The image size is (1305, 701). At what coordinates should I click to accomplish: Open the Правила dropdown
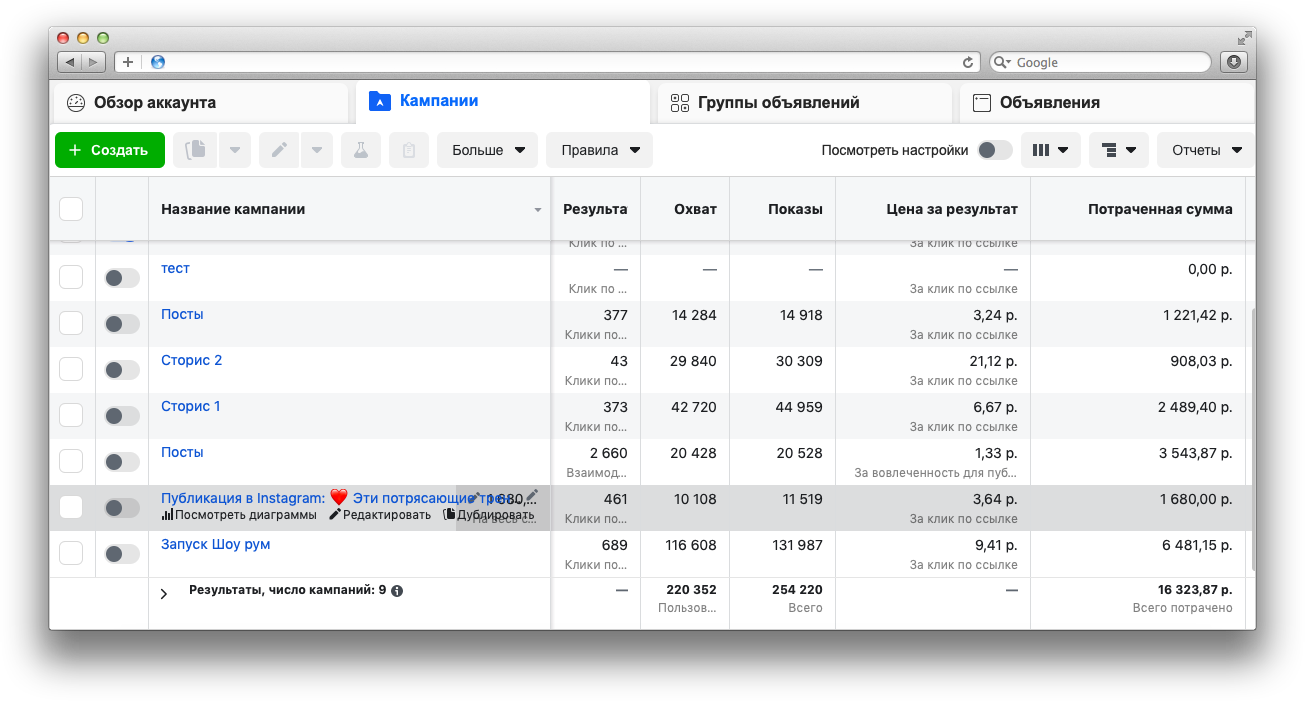coord(600,150)
